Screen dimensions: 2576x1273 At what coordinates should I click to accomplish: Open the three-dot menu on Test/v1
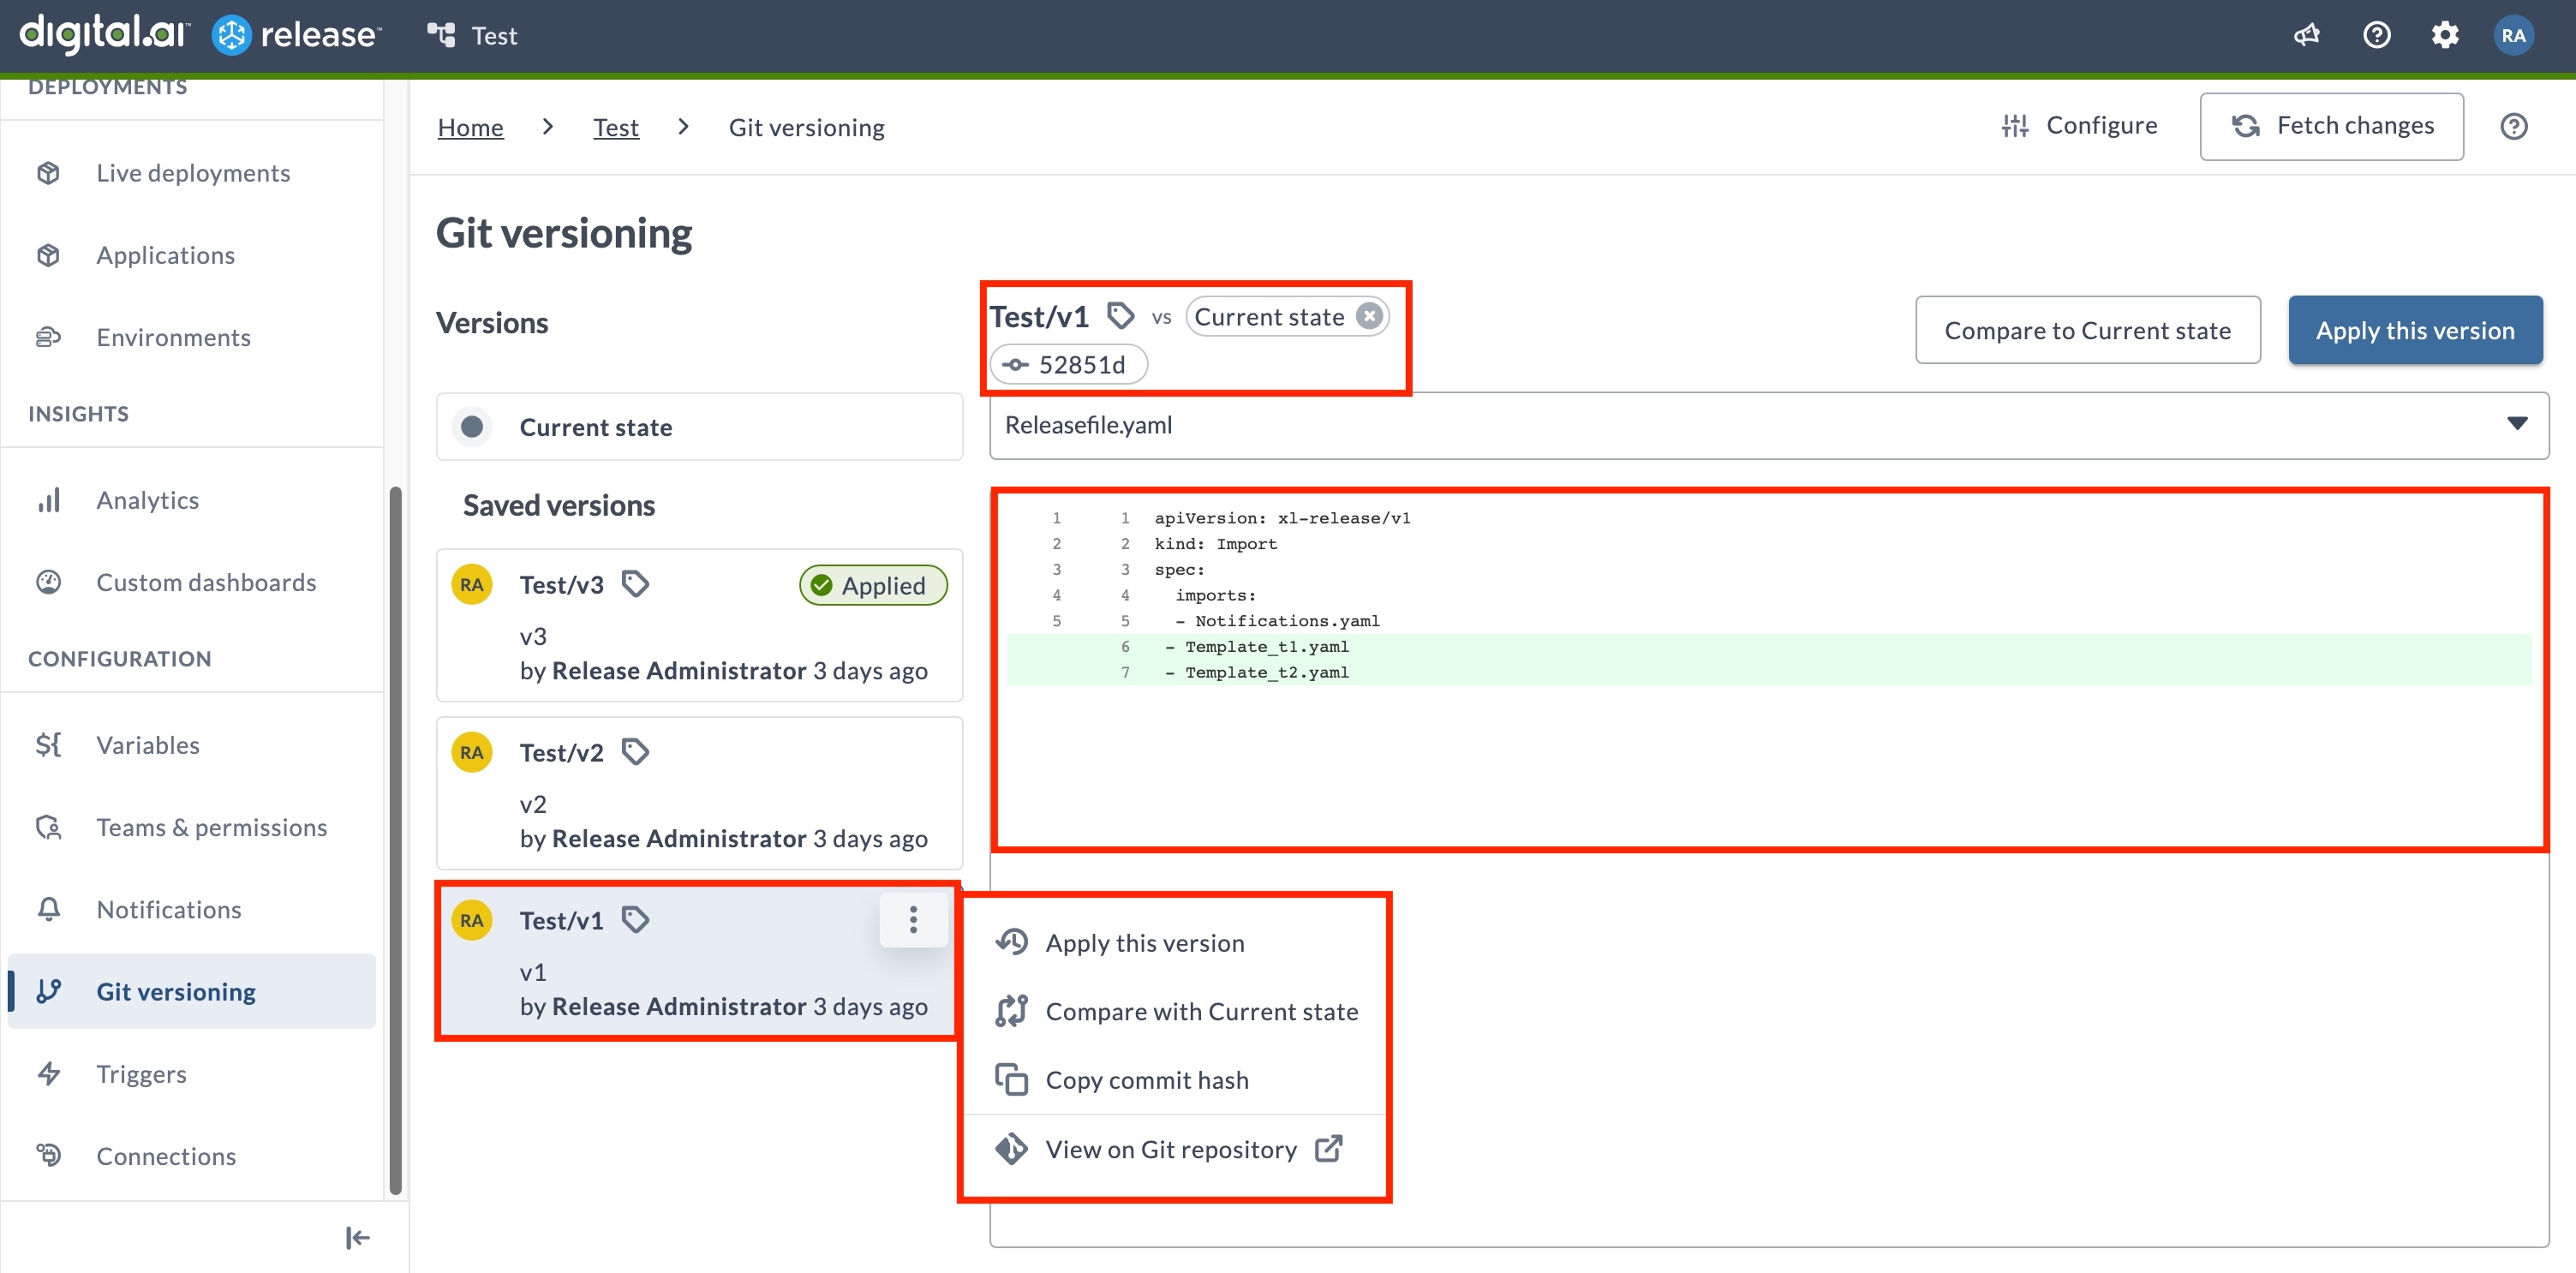[x=912, y=919]
